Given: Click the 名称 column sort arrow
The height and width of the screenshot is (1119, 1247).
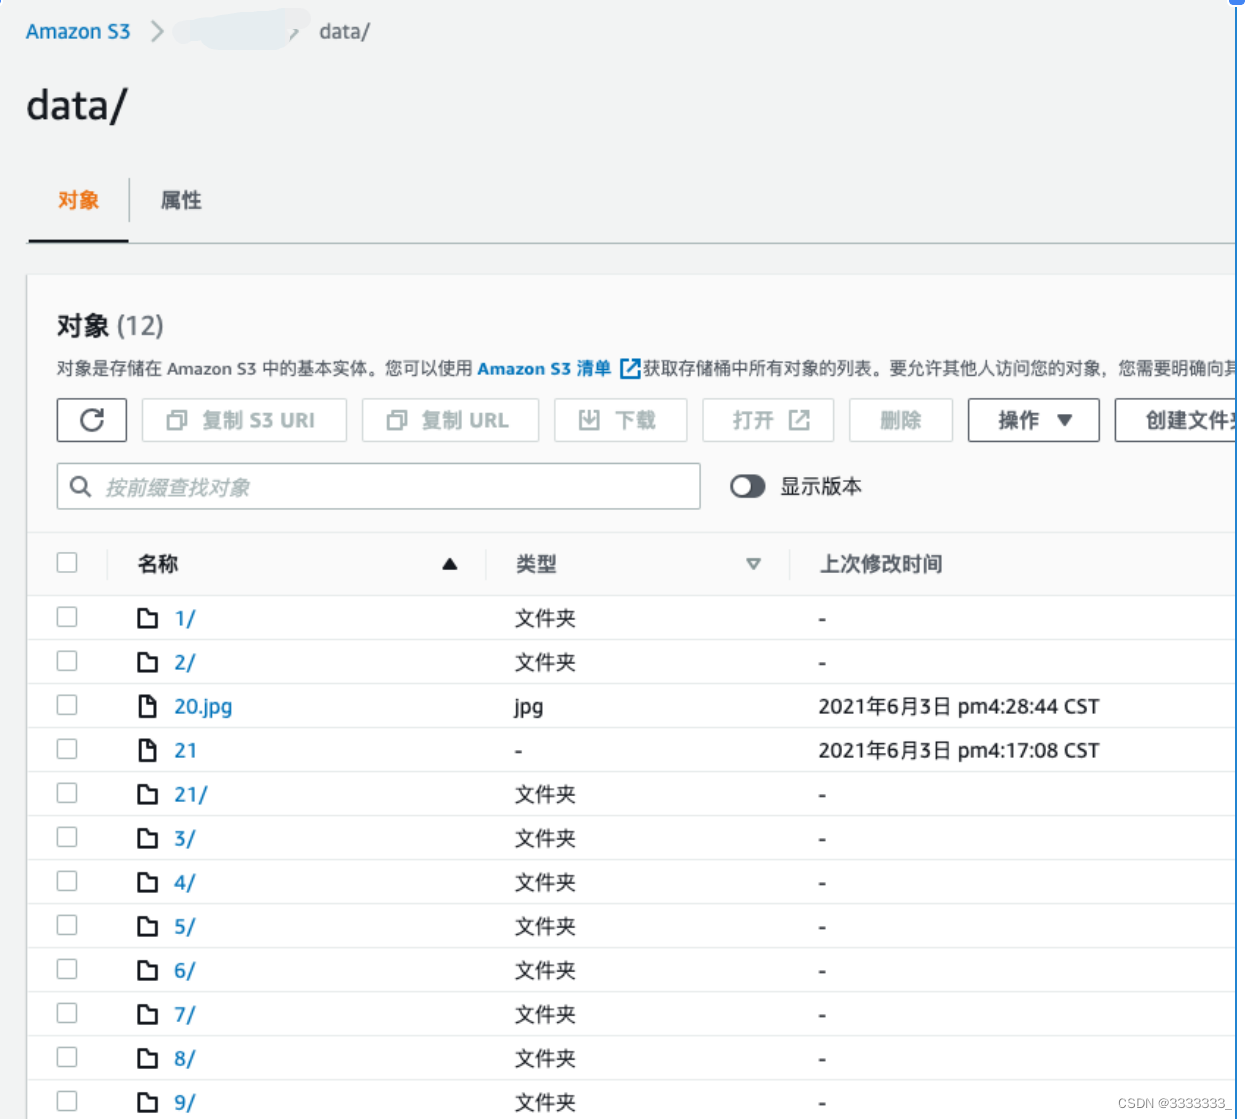Looking at the screenshot, I should tap(451, 564).
